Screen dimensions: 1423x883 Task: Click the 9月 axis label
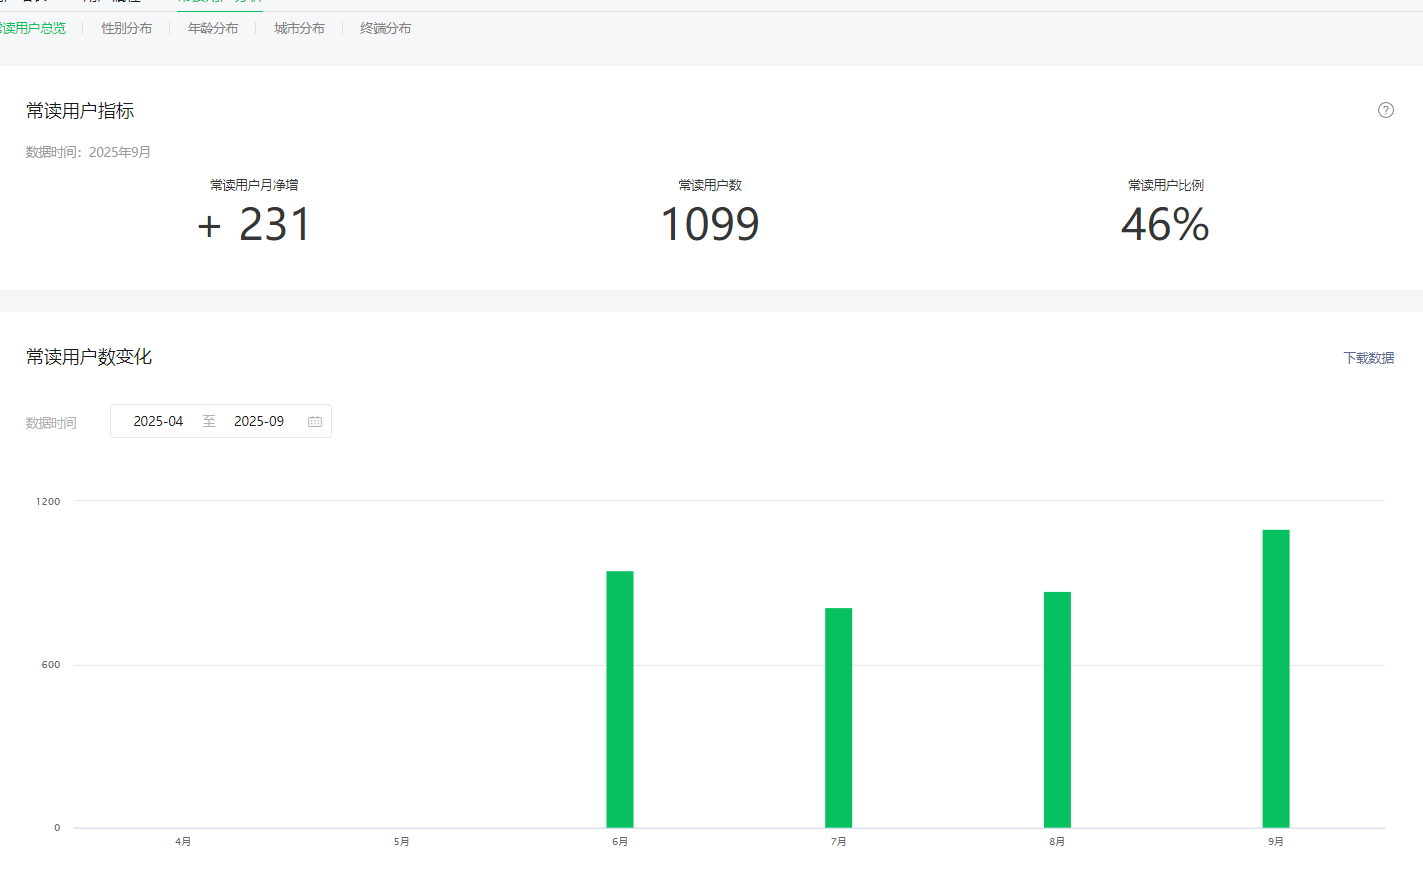click(1276, 842)
